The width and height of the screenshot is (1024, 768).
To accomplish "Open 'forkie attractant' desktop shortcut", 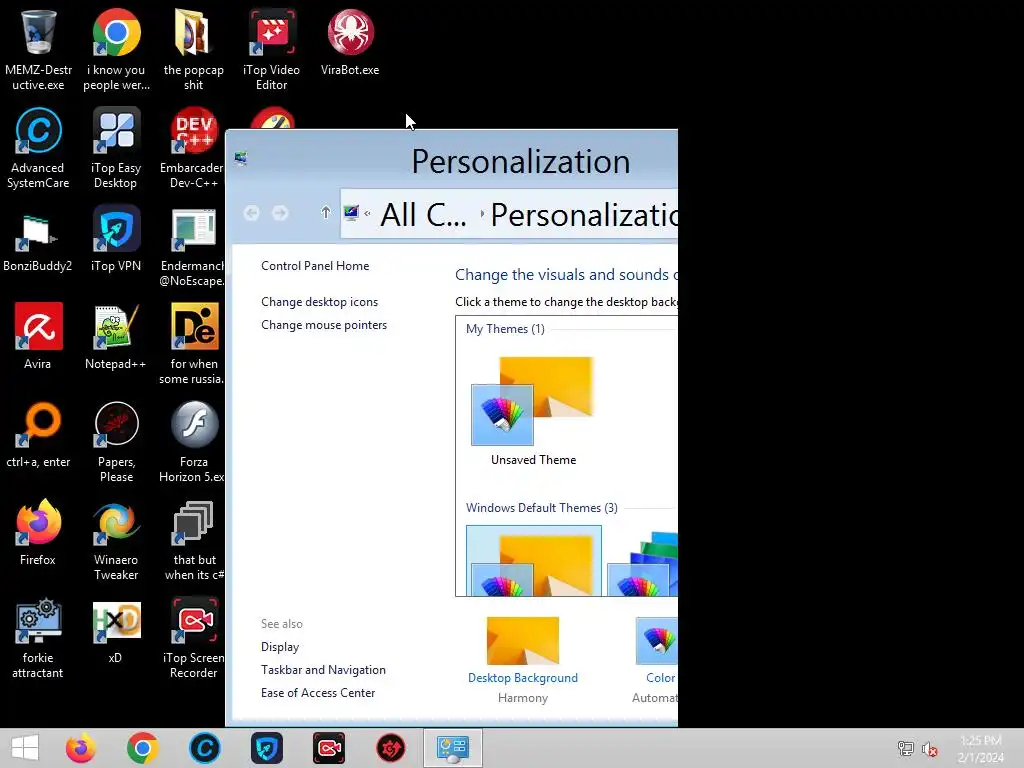I will 38,638.
